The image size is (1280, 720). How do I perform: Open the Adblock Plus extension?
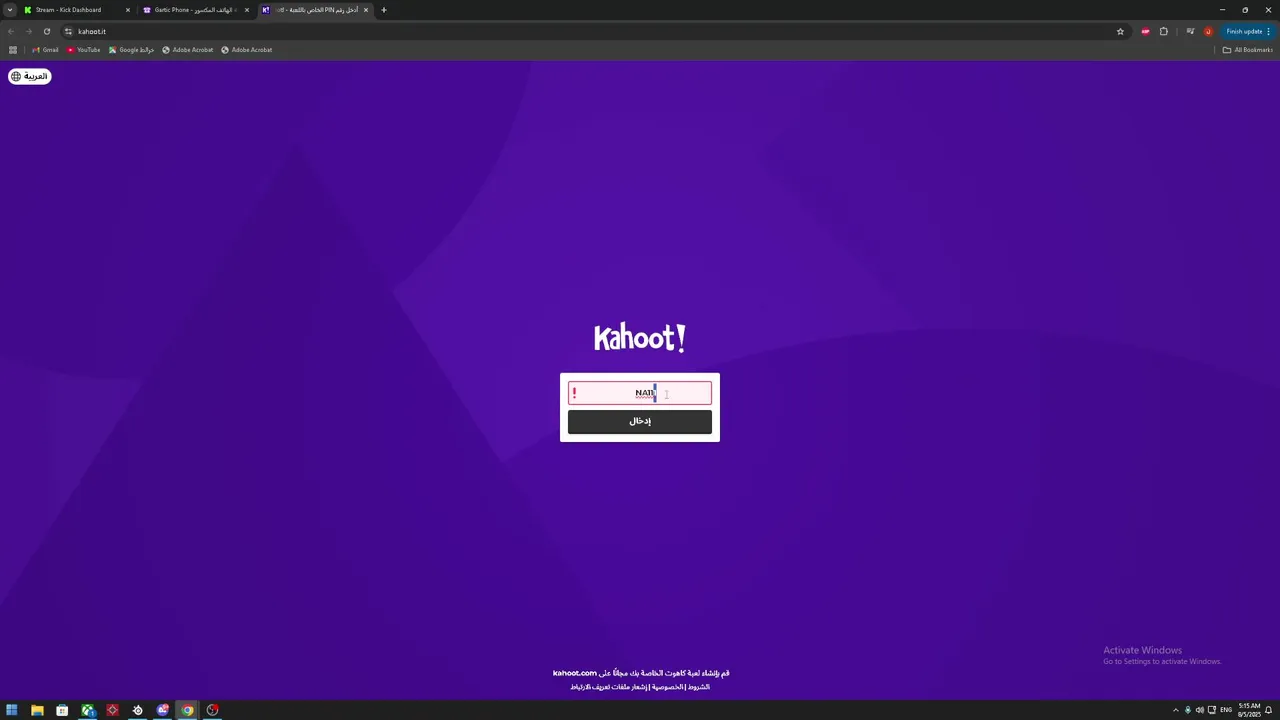(x=1146, y=31)
